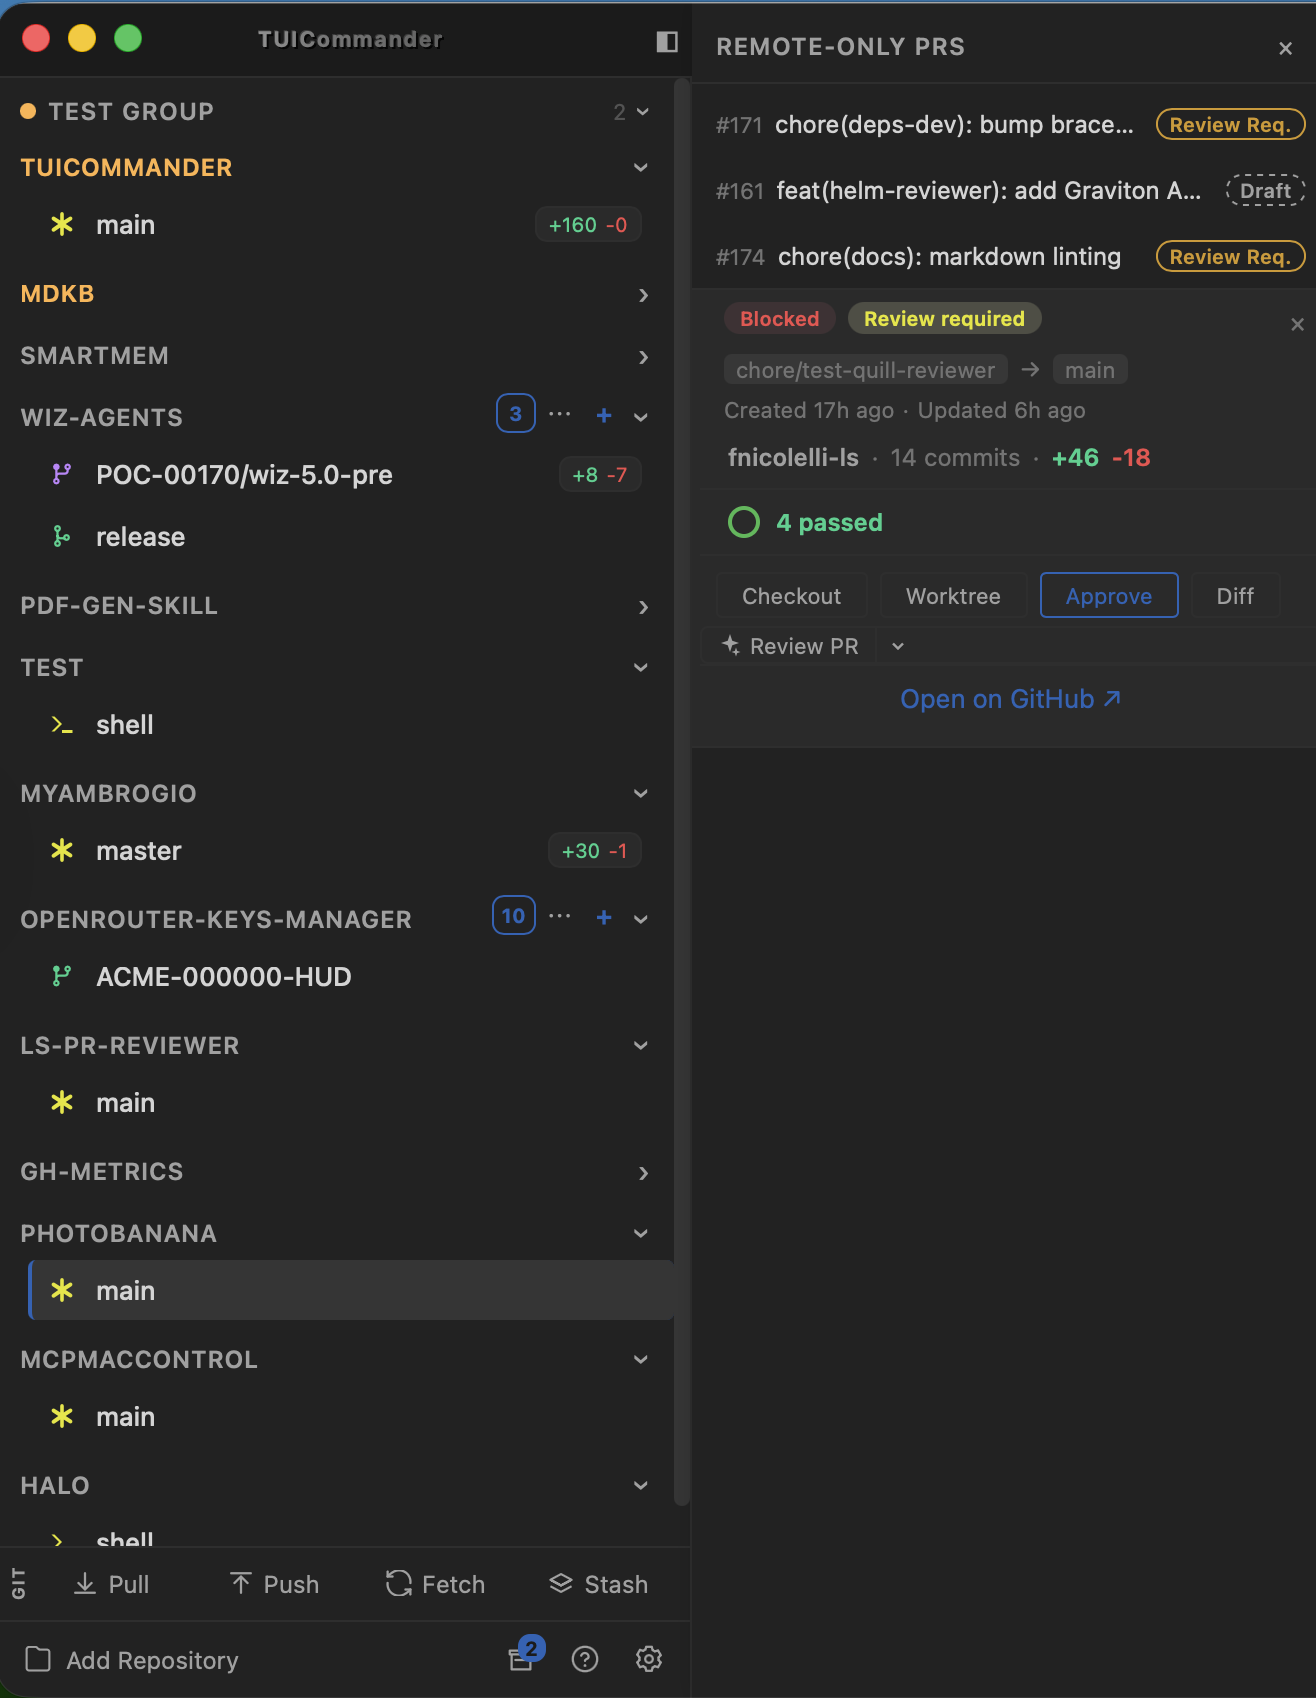The height and width of the screenshot is (1698, 1316).
Task: Open the Review PR dropdown arrow
Action: pyautogui.click(x=897, y=646)
